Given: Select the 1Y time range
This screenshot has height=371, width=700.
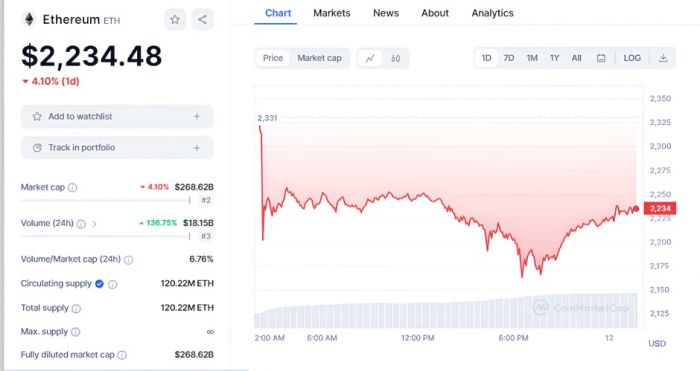Looking at the screenshot, I should coord(554,58).
